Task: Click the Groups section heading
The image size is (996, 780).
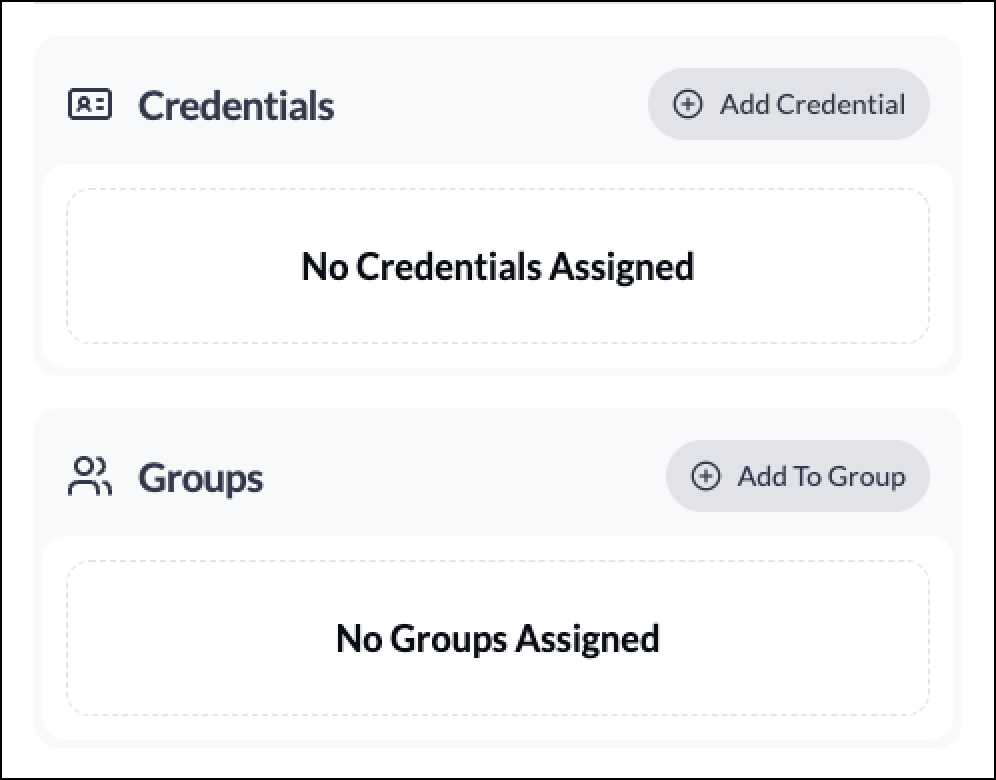Action: point(200,478)
